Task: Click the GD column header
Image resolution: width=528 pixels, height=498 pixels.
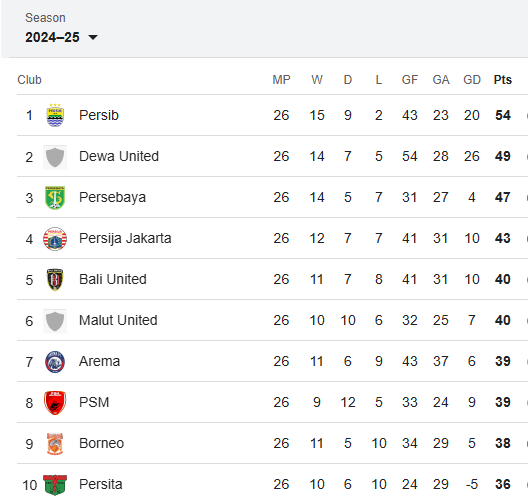Action: [472, 80]
